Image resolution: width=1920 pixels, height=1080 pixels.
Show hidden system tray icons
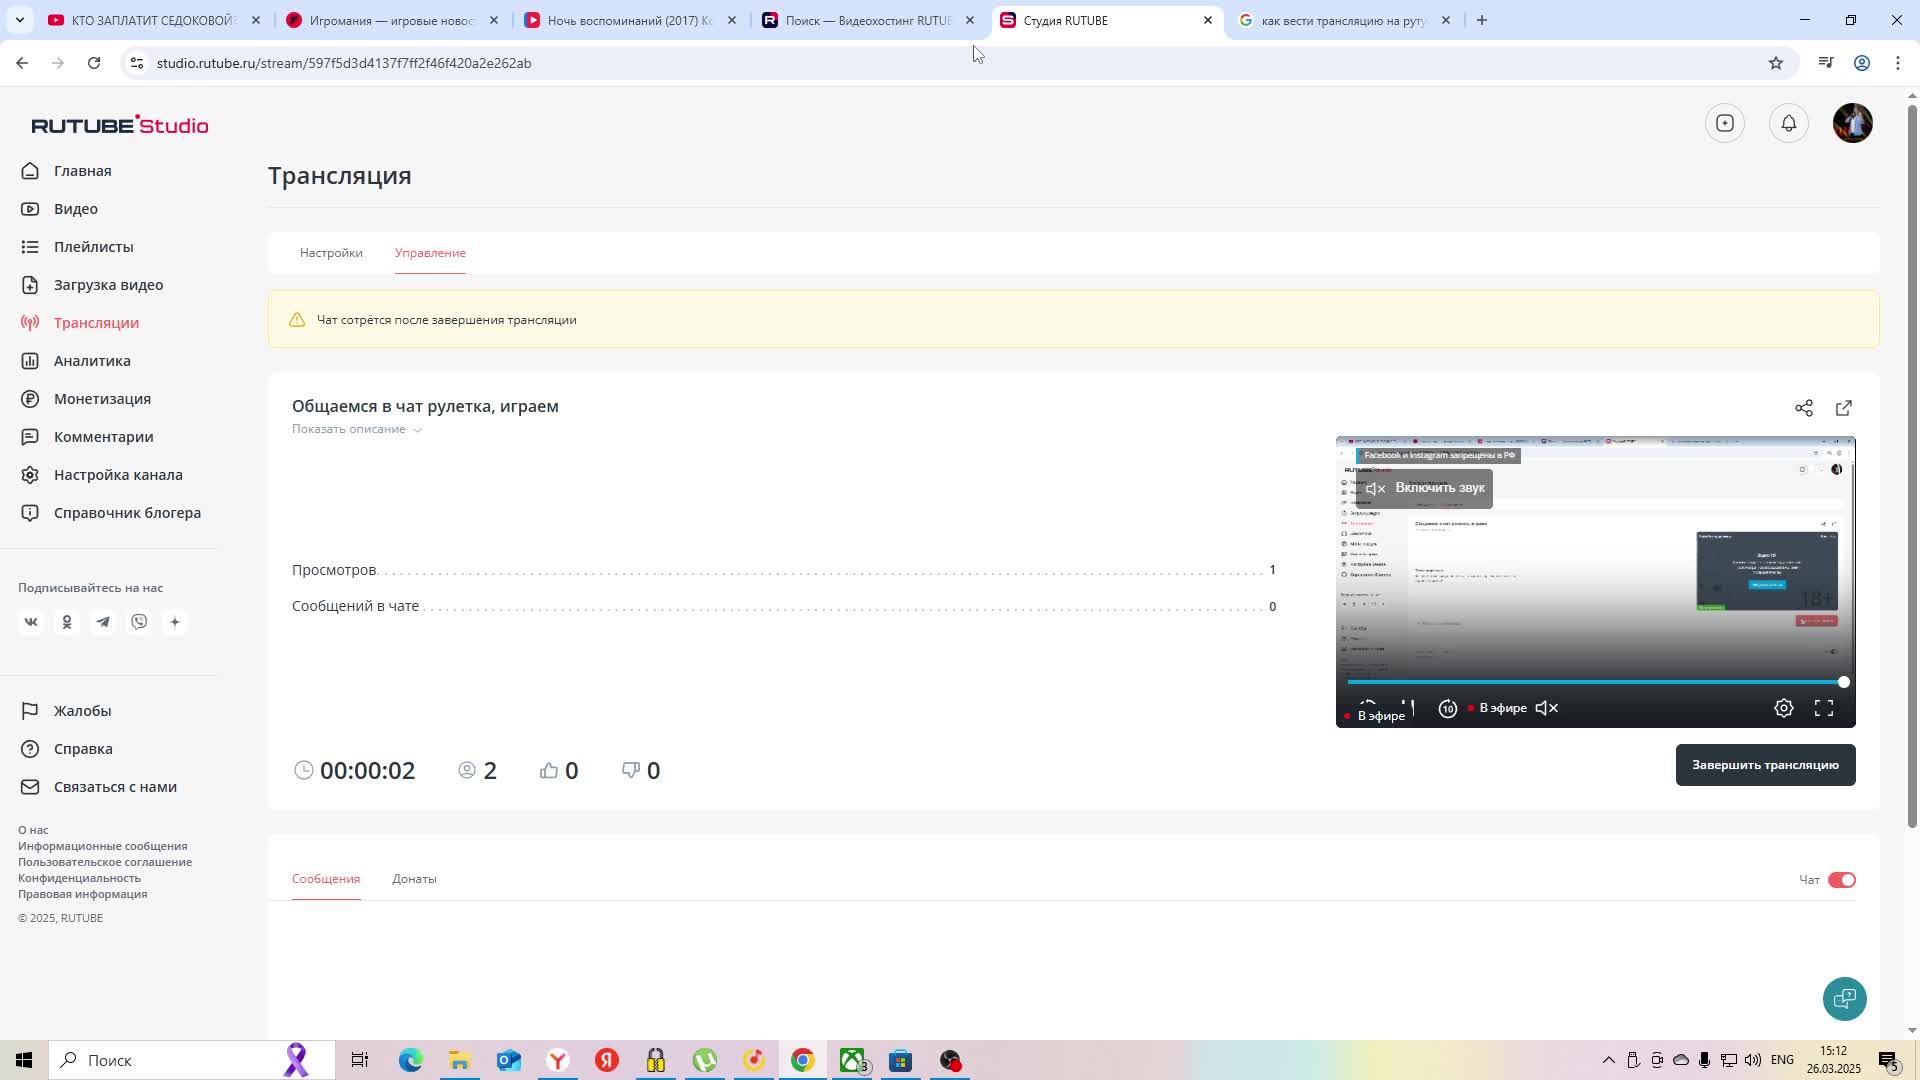[x=1608, y=1060]
